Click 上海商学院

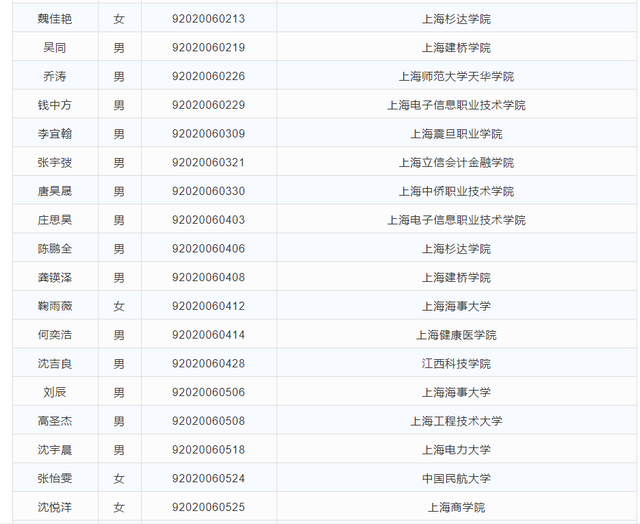click(456, 507)
